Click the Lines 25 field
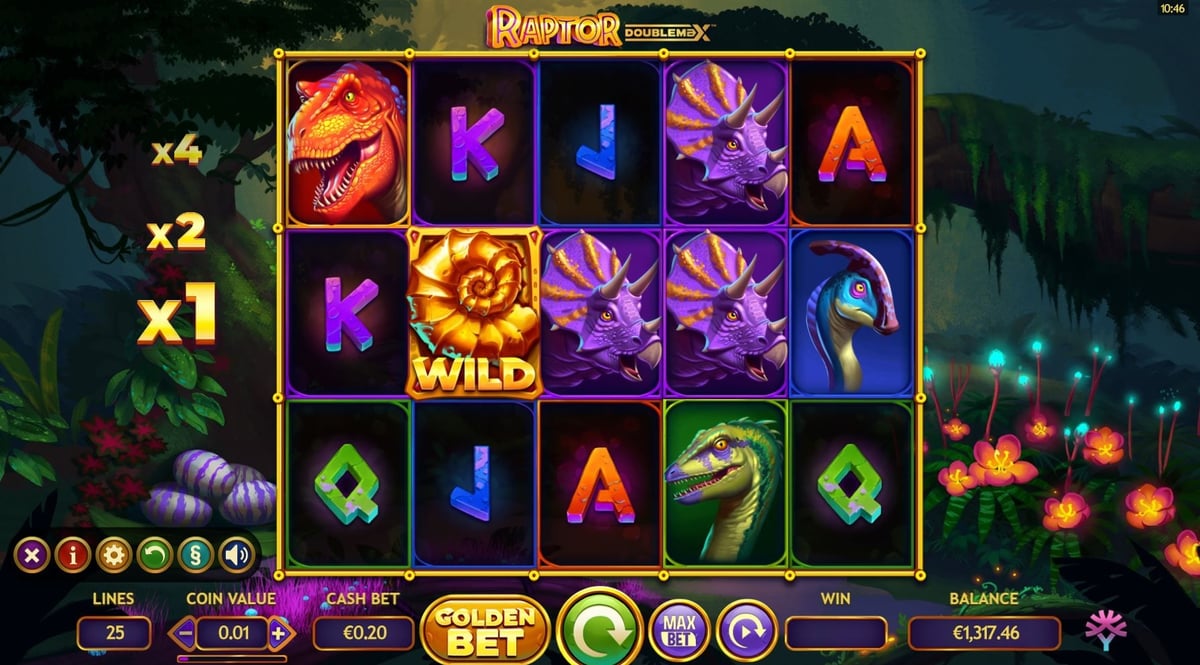 [114, 633]
